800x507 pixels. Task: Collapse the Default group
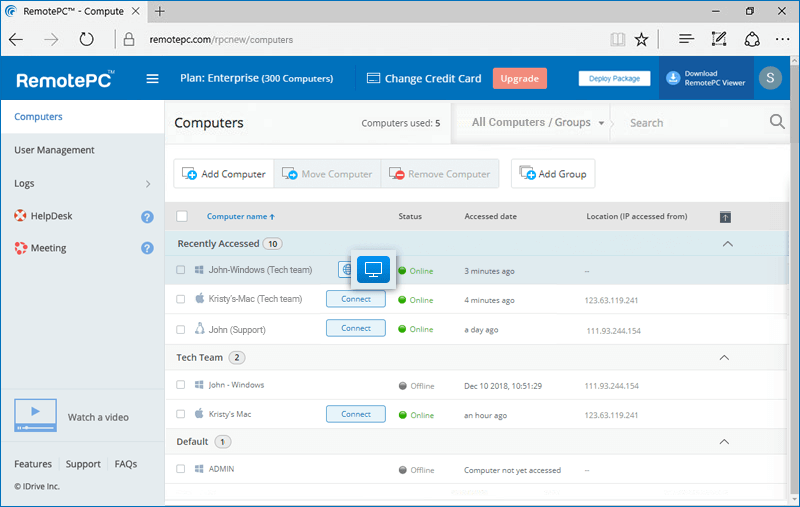pos(724,442)
